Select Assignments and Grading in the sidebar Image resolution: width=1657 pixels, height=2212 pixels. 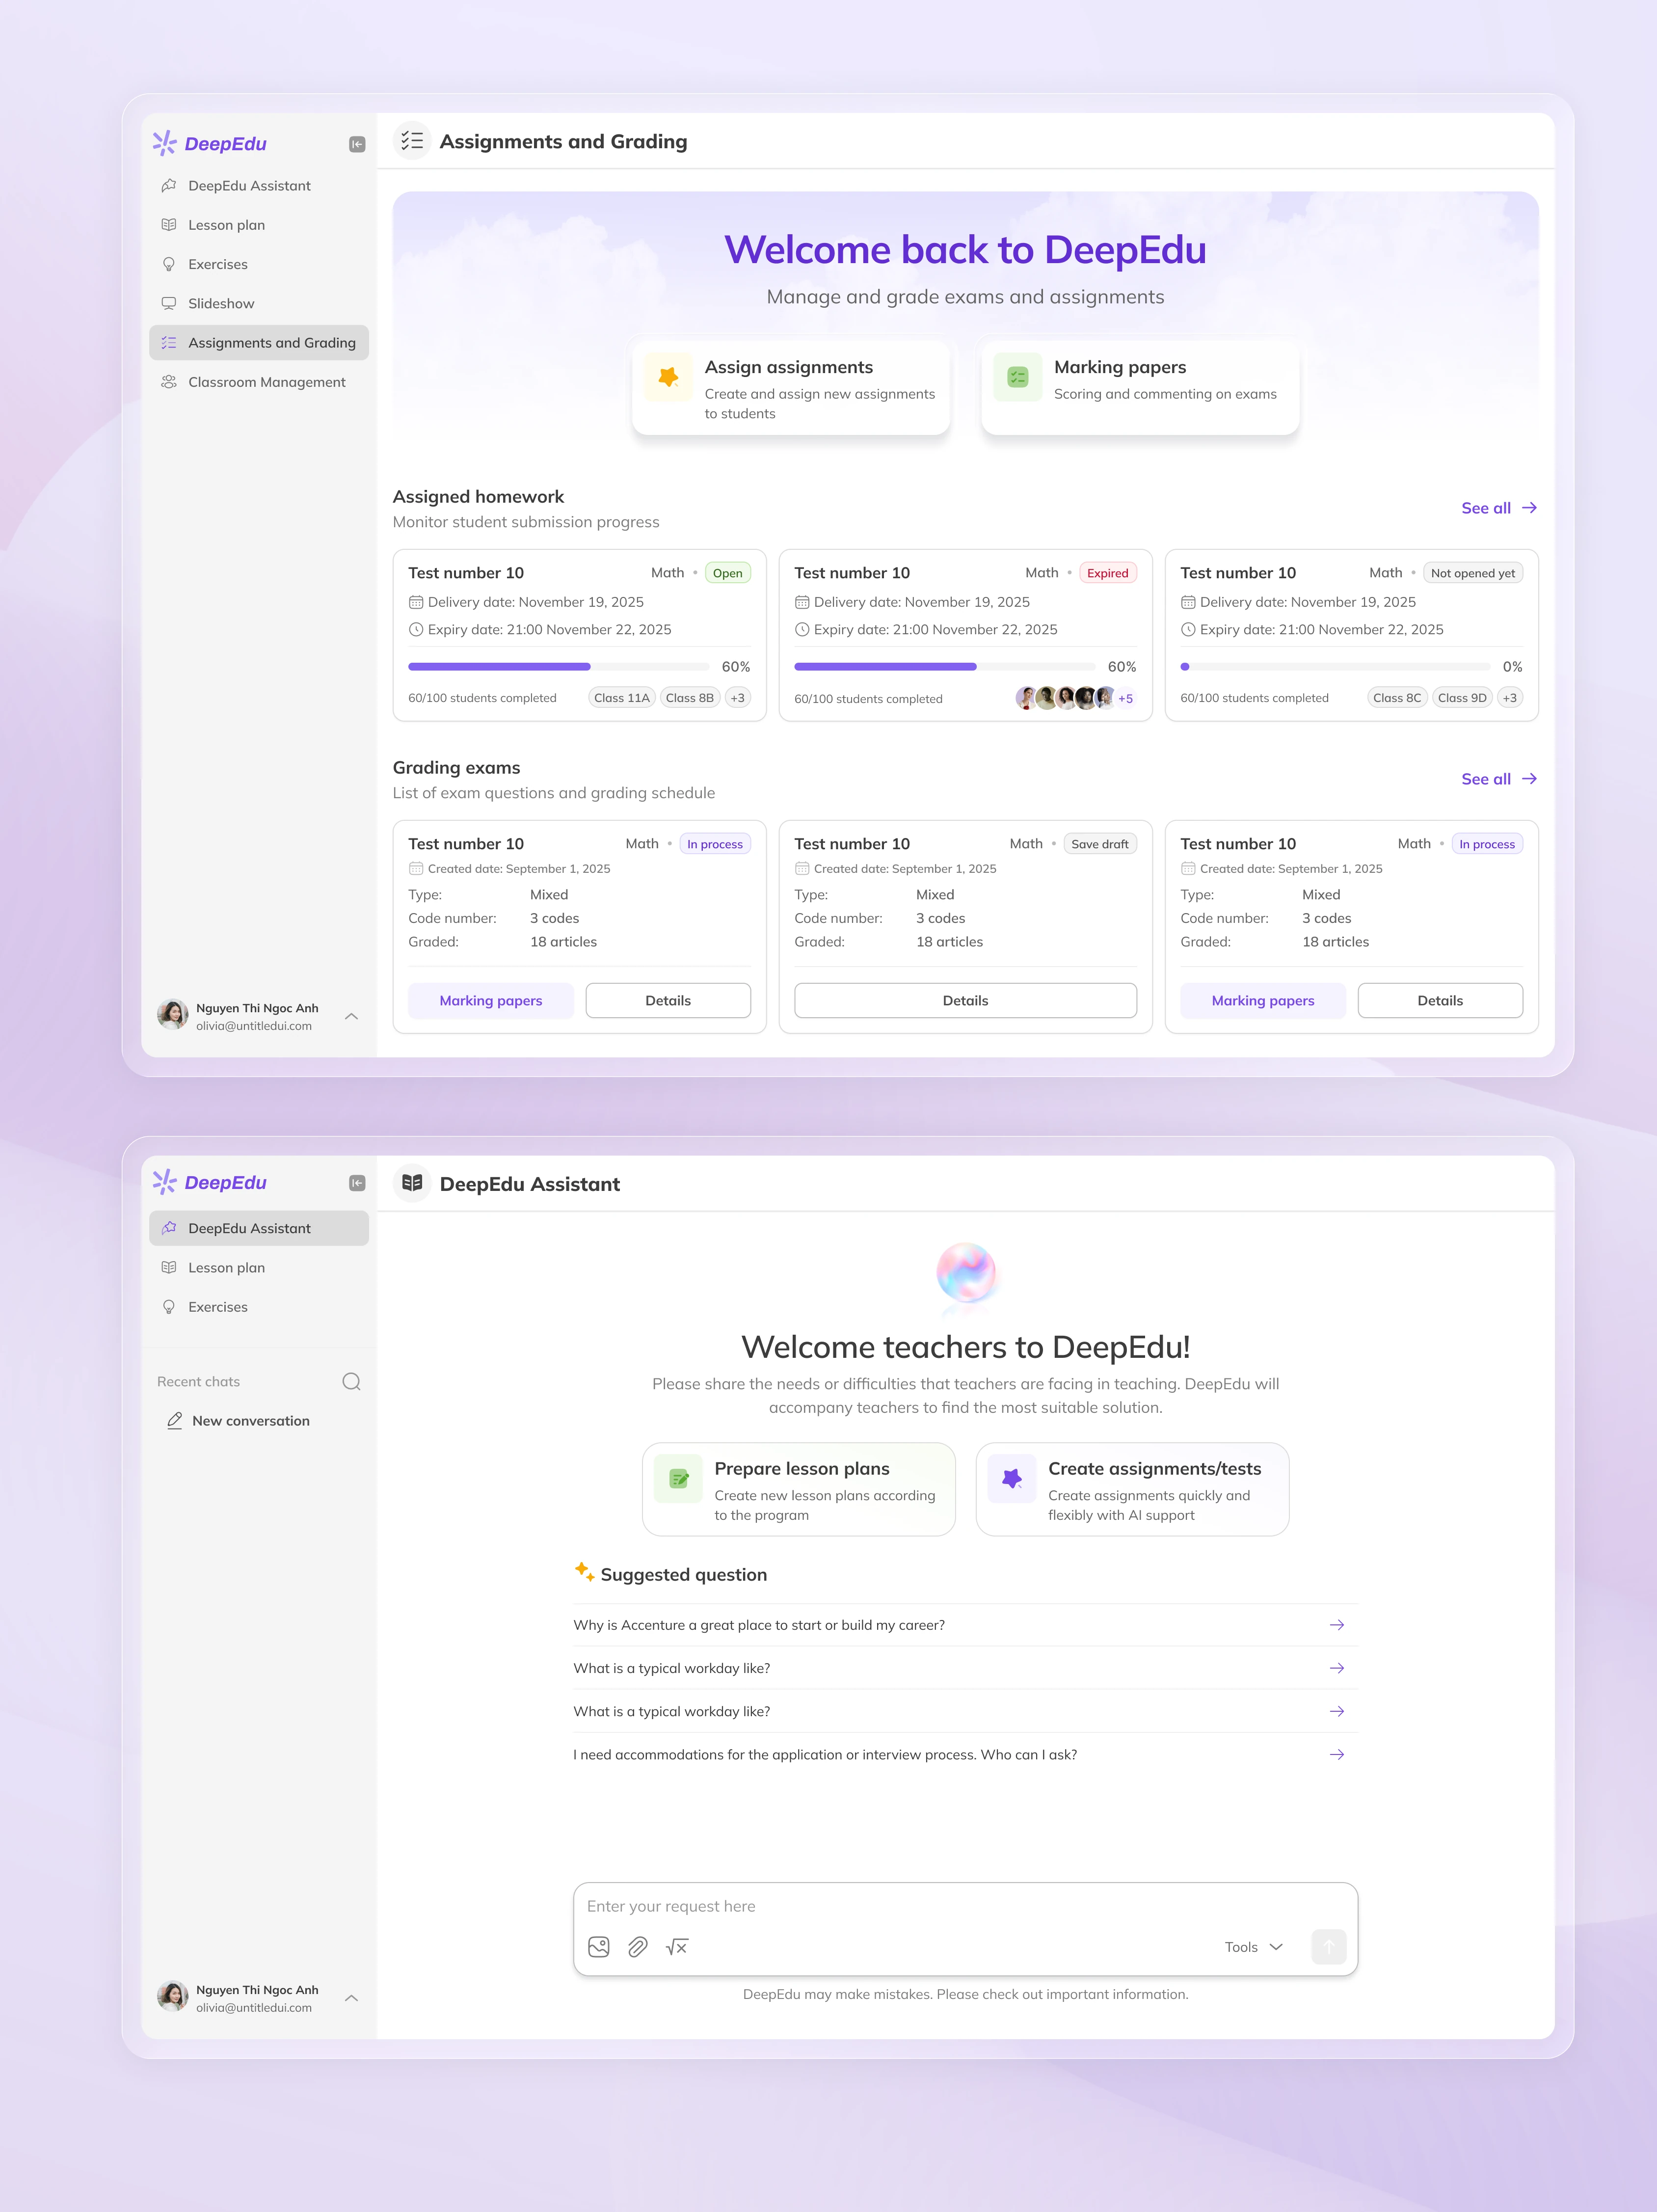[x=259, y=343]
